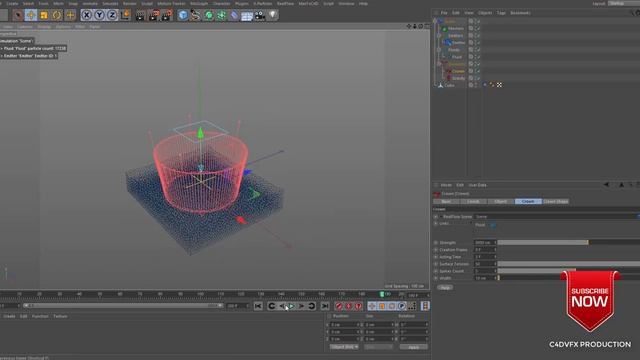Go to start of timeline
The width and height of the screenshot is (640, 360).
pyautogui.click(x=258, y=306)
